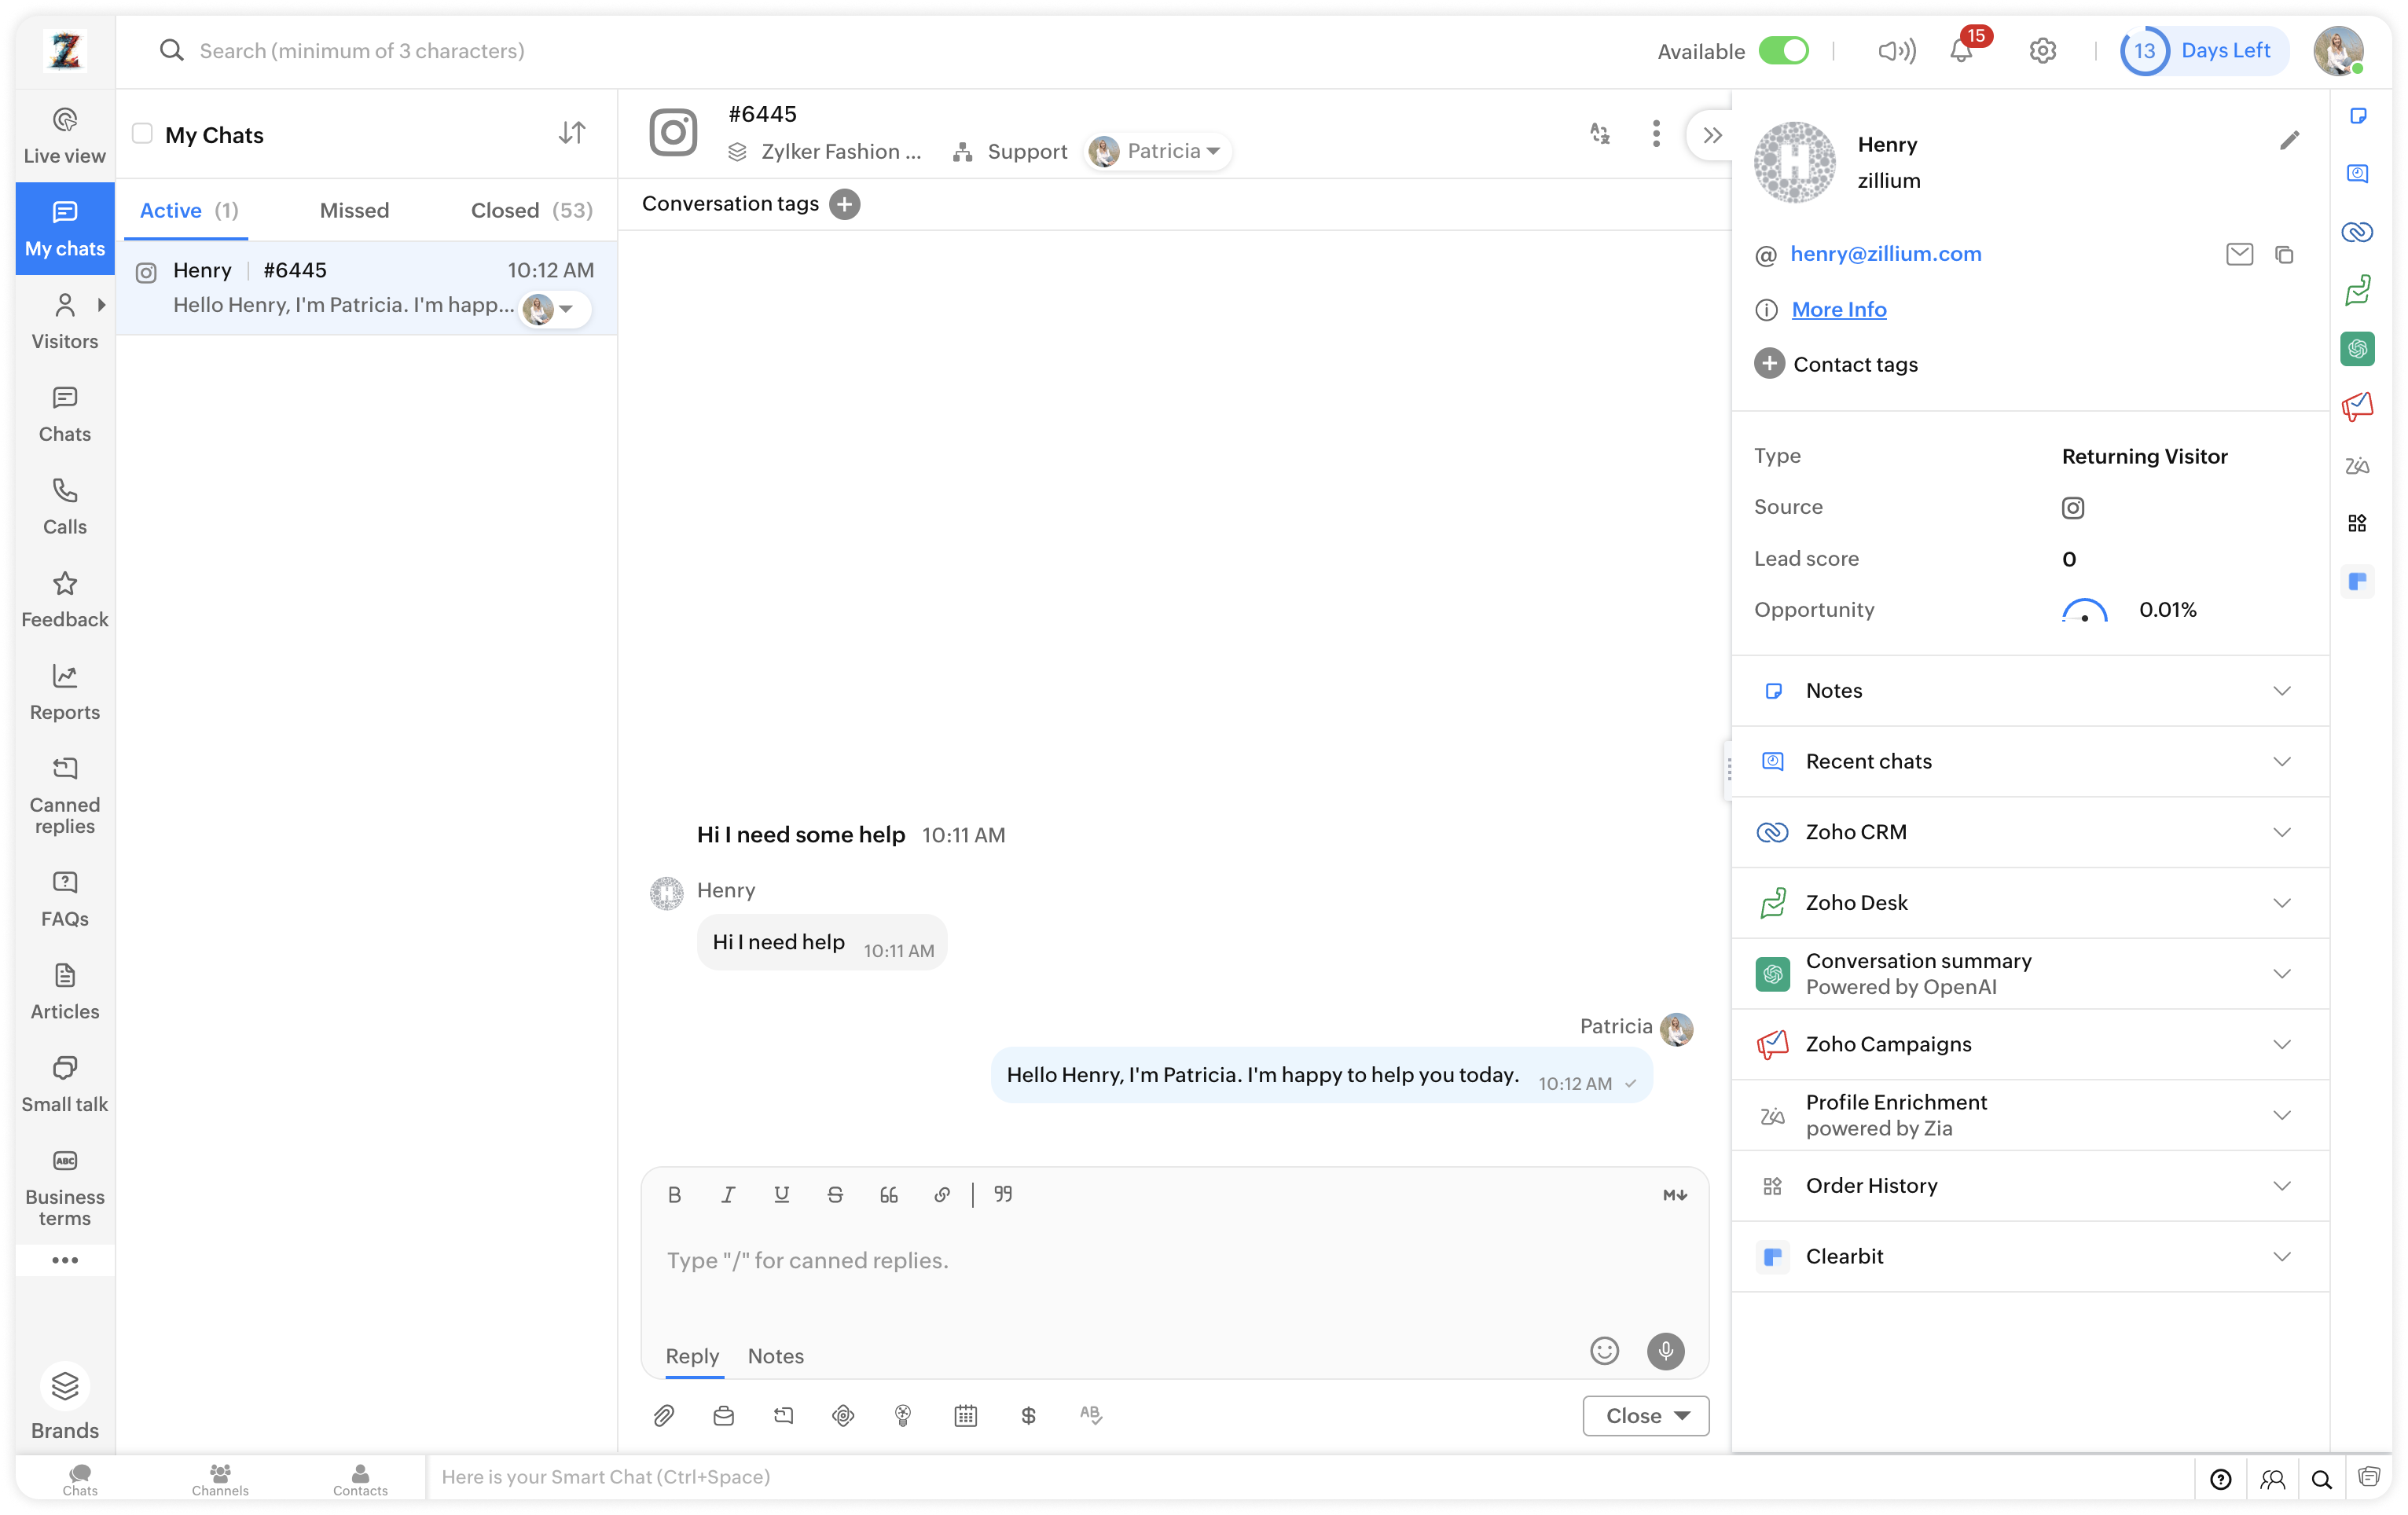Image resolution: width=2408 pixels, height=1515 pixels.
Task: Toggle the Available status switch
Action: click(x=1783, y=51)
